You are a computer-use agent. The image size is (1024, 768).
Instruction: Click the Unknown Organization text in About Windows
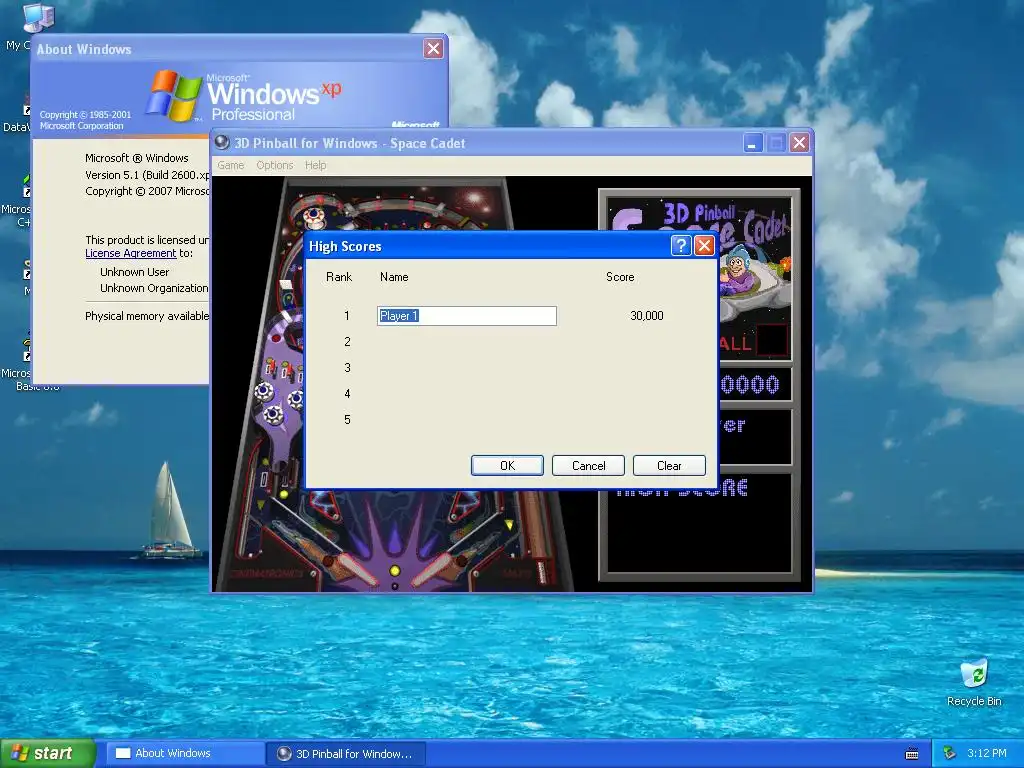(x=154, y=288)
